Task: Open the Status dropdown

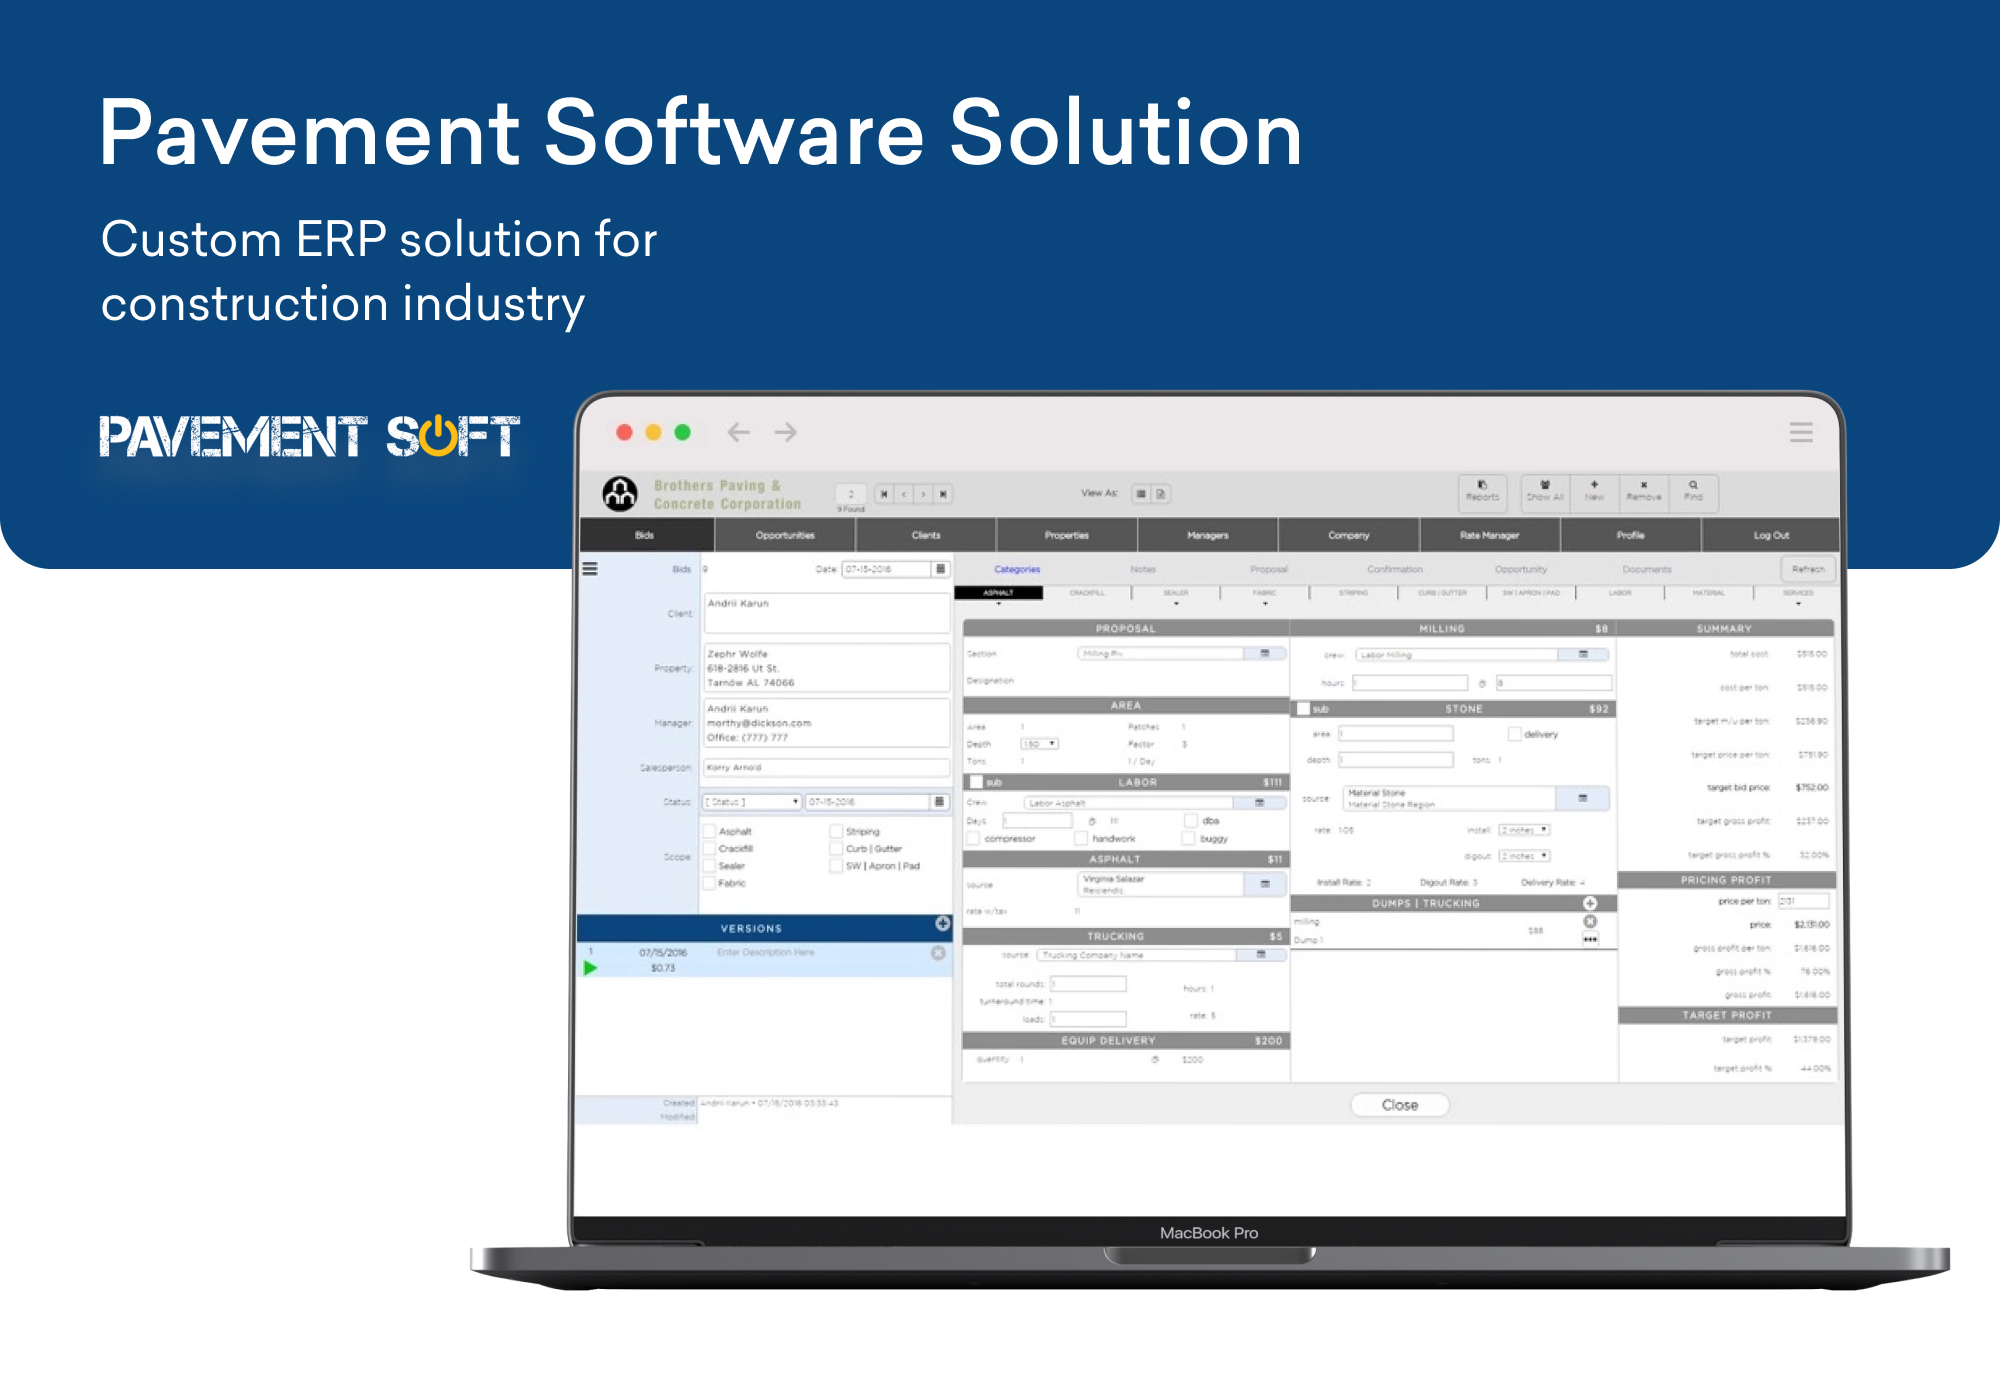Action: tap(753, 802)
